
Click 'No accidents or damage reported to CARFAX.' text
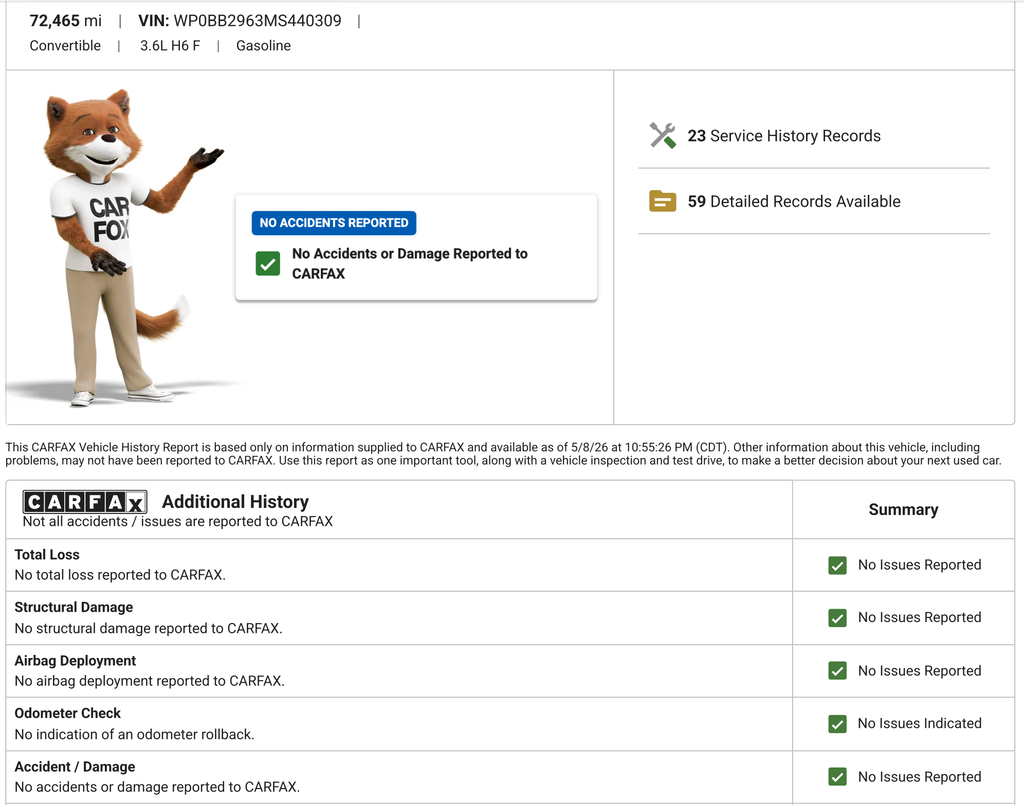[x=157, y=787]
